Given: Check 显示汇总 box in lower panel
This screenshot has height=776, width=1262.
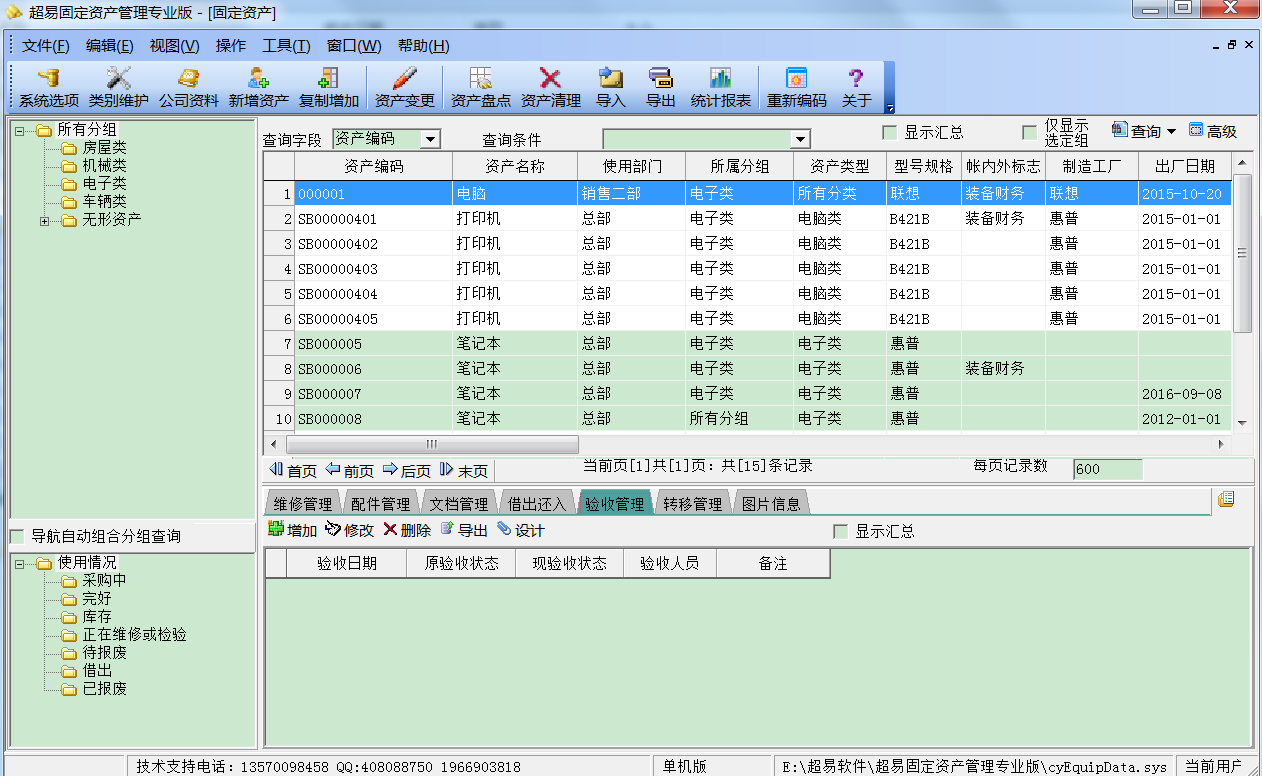Looking at the screenshot, I should pos(841,532).
